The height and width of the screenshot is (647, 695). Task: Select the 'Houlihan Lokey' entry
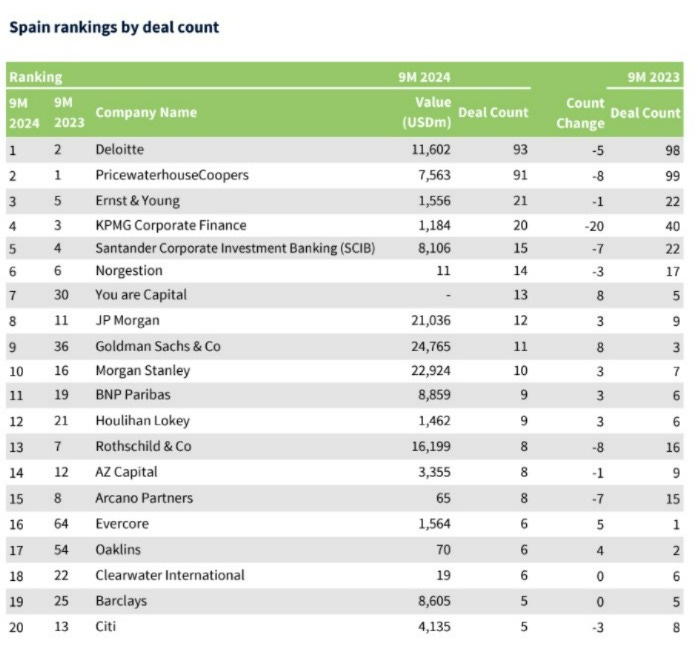click(143, 421)
